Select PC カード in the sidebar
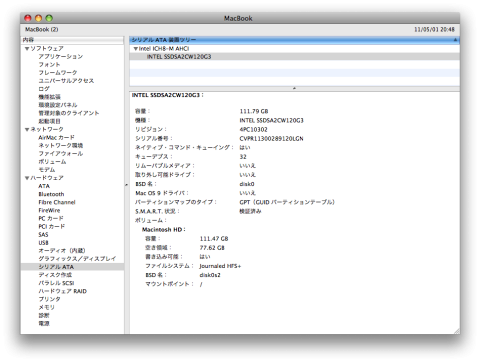Viewport: 480px width, 362px height. point(51,218)
